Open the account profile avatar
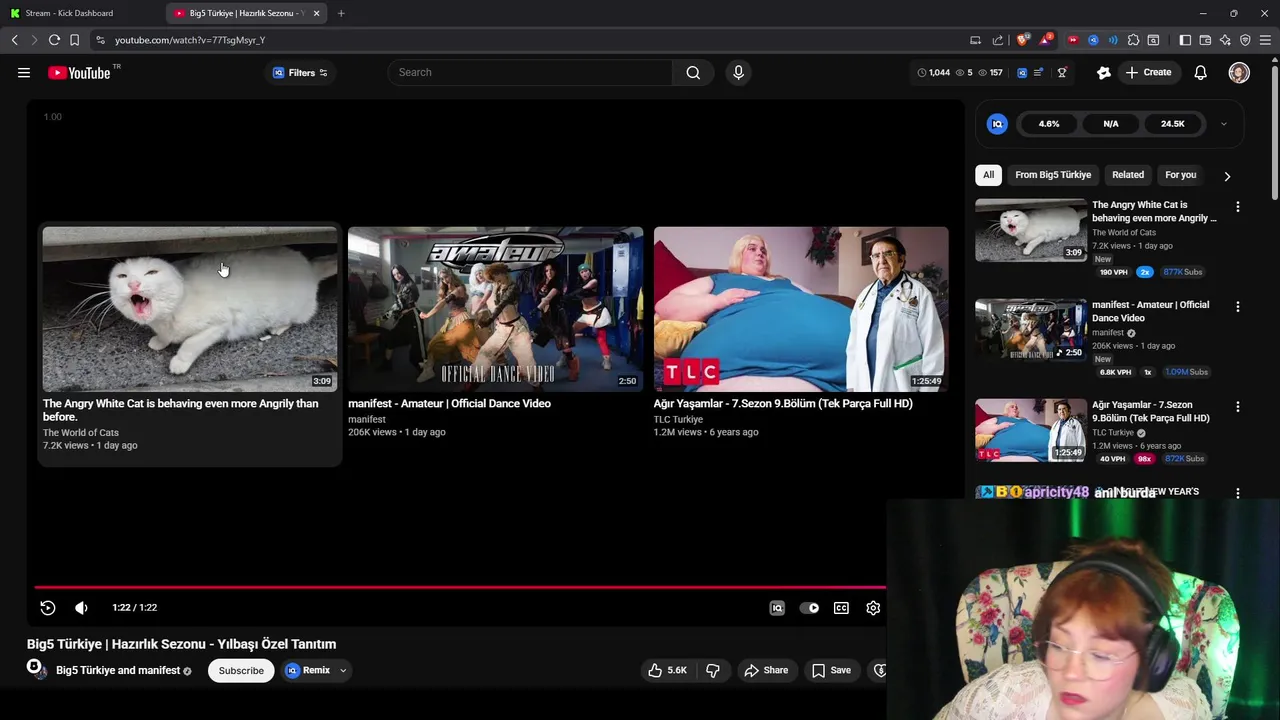Image resolution: width=1280 pixels, height=720 pixels. [x=1239, y=72]
